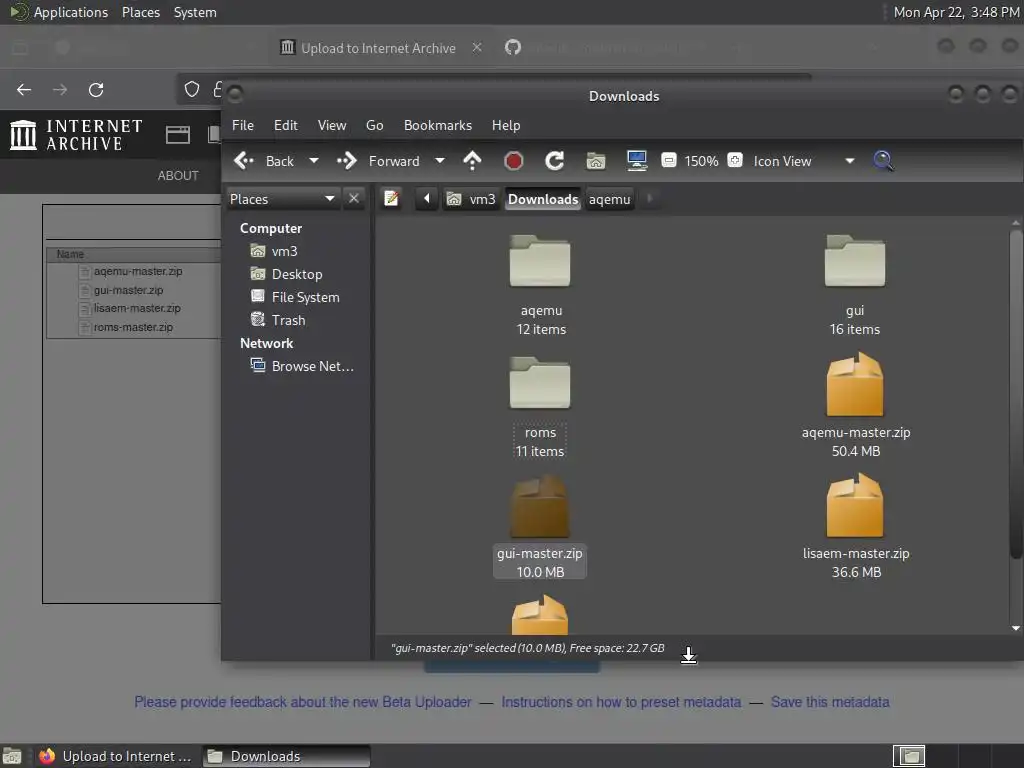1024x768 pixels.
Task: Click the show desktop icon in taskbar
Action: (x=12, y=756)
